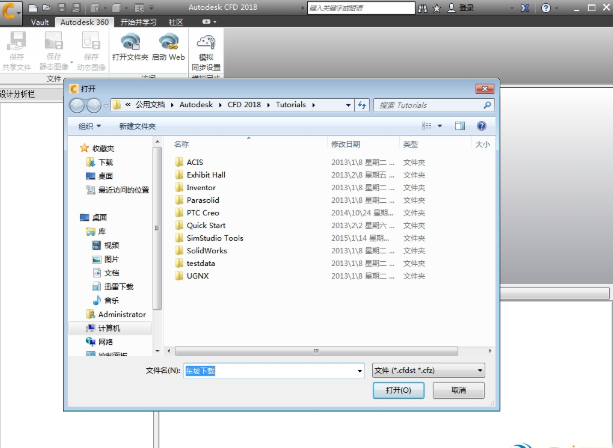
Task: Open the Organize dropdown menu
Action: pyautogui.click(x=90, y=126)
